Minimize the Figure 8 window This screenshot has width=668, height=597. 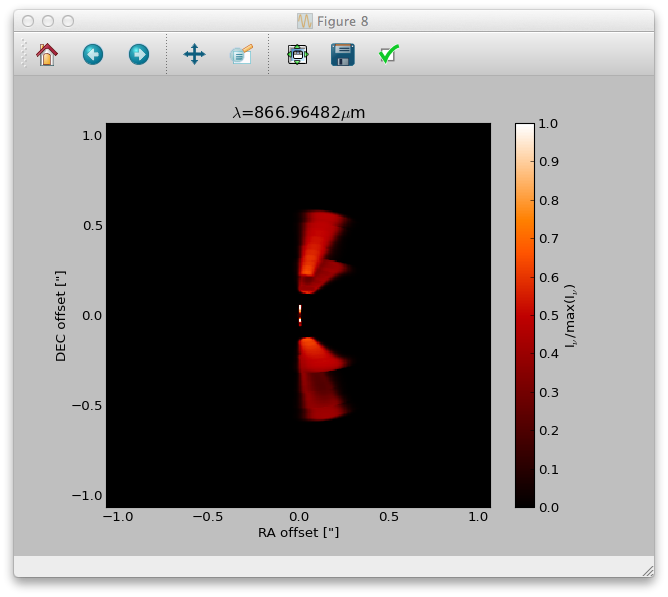[48, 21]
